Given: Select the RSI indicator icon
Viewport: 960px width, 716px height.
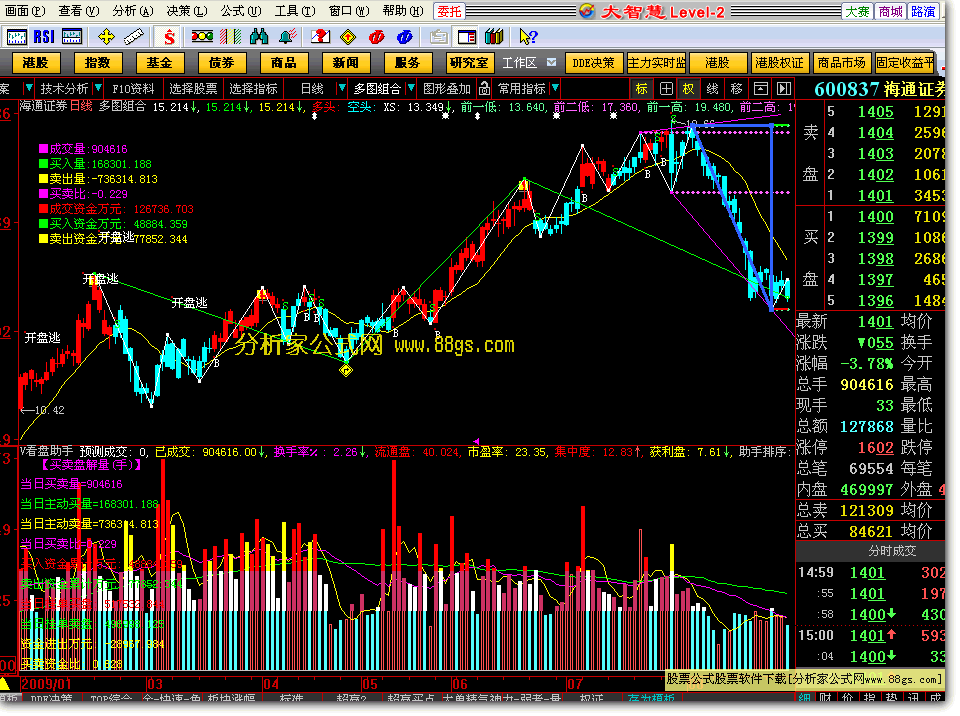Looking at the screenshot, I should pos(44,37).
